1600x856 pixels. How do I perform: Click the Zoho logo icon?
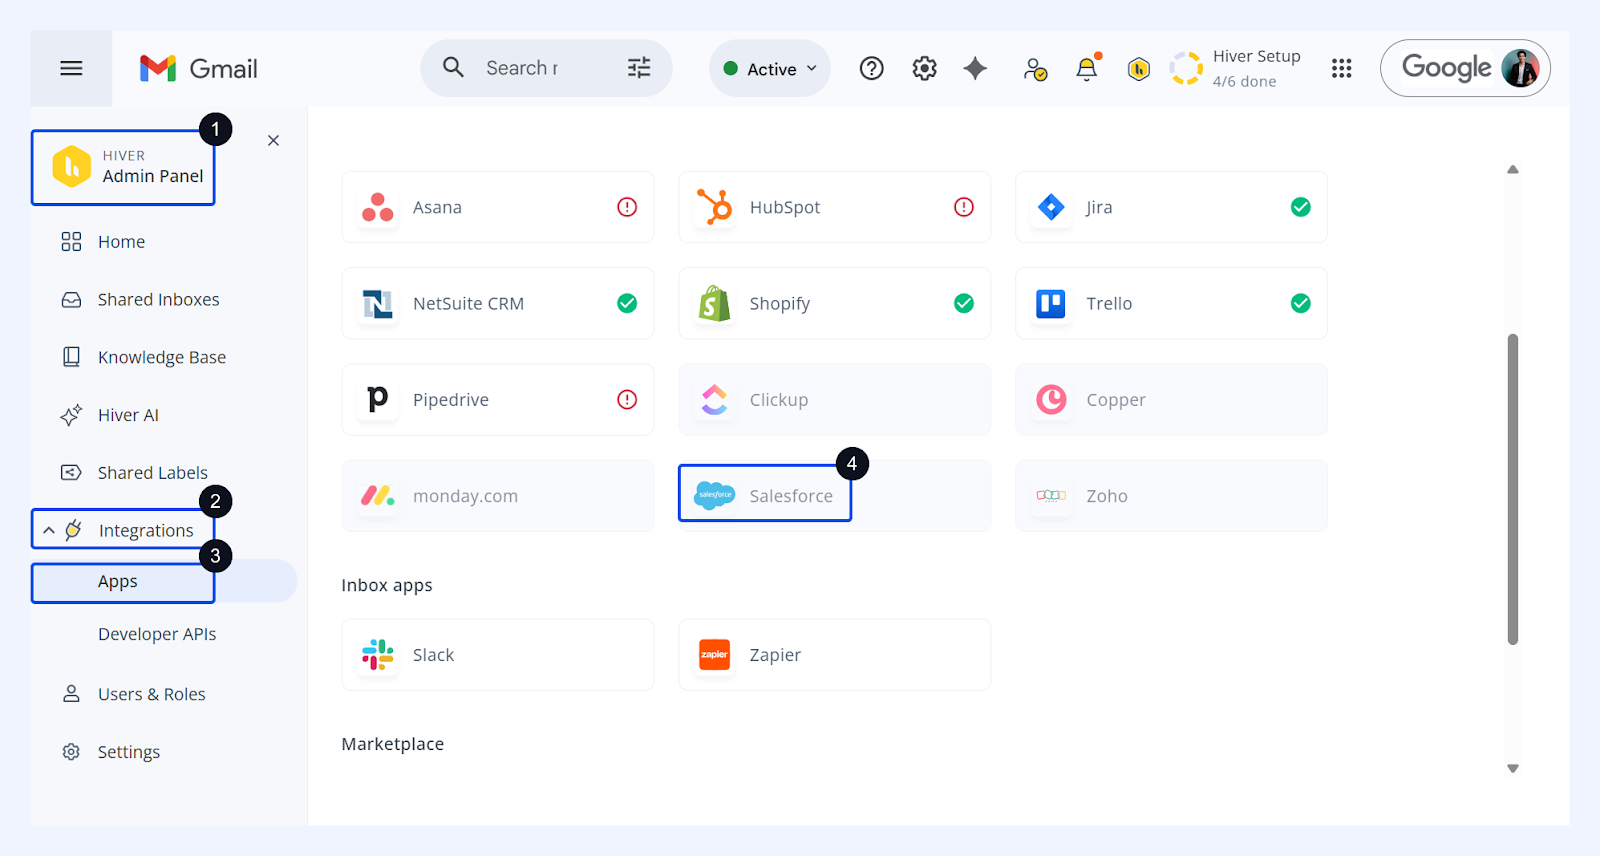click(1051, 496)
